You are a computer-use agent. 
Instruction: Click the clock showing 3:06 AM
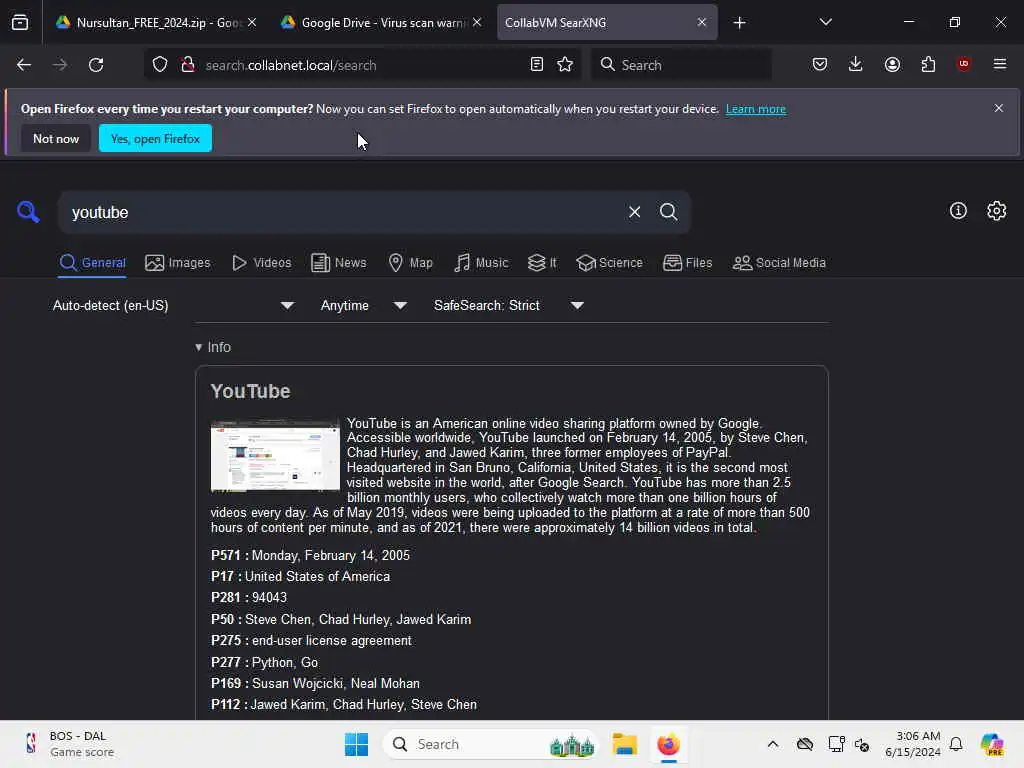tap(912, 744)
